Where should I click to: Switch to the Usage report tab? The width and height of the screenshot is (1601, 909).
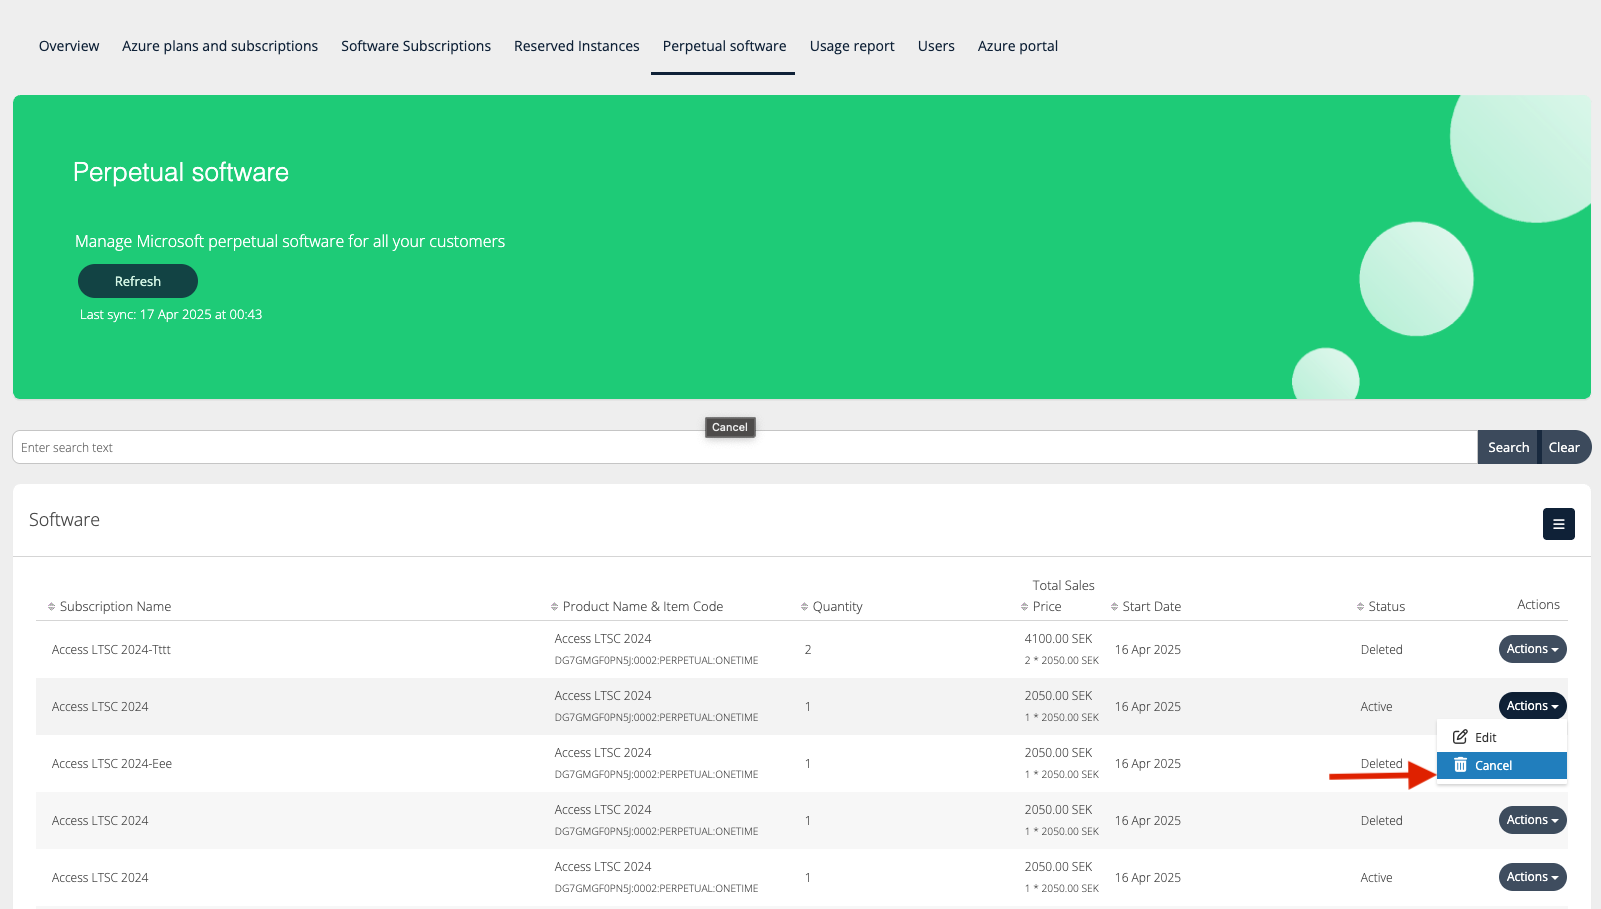852,46
